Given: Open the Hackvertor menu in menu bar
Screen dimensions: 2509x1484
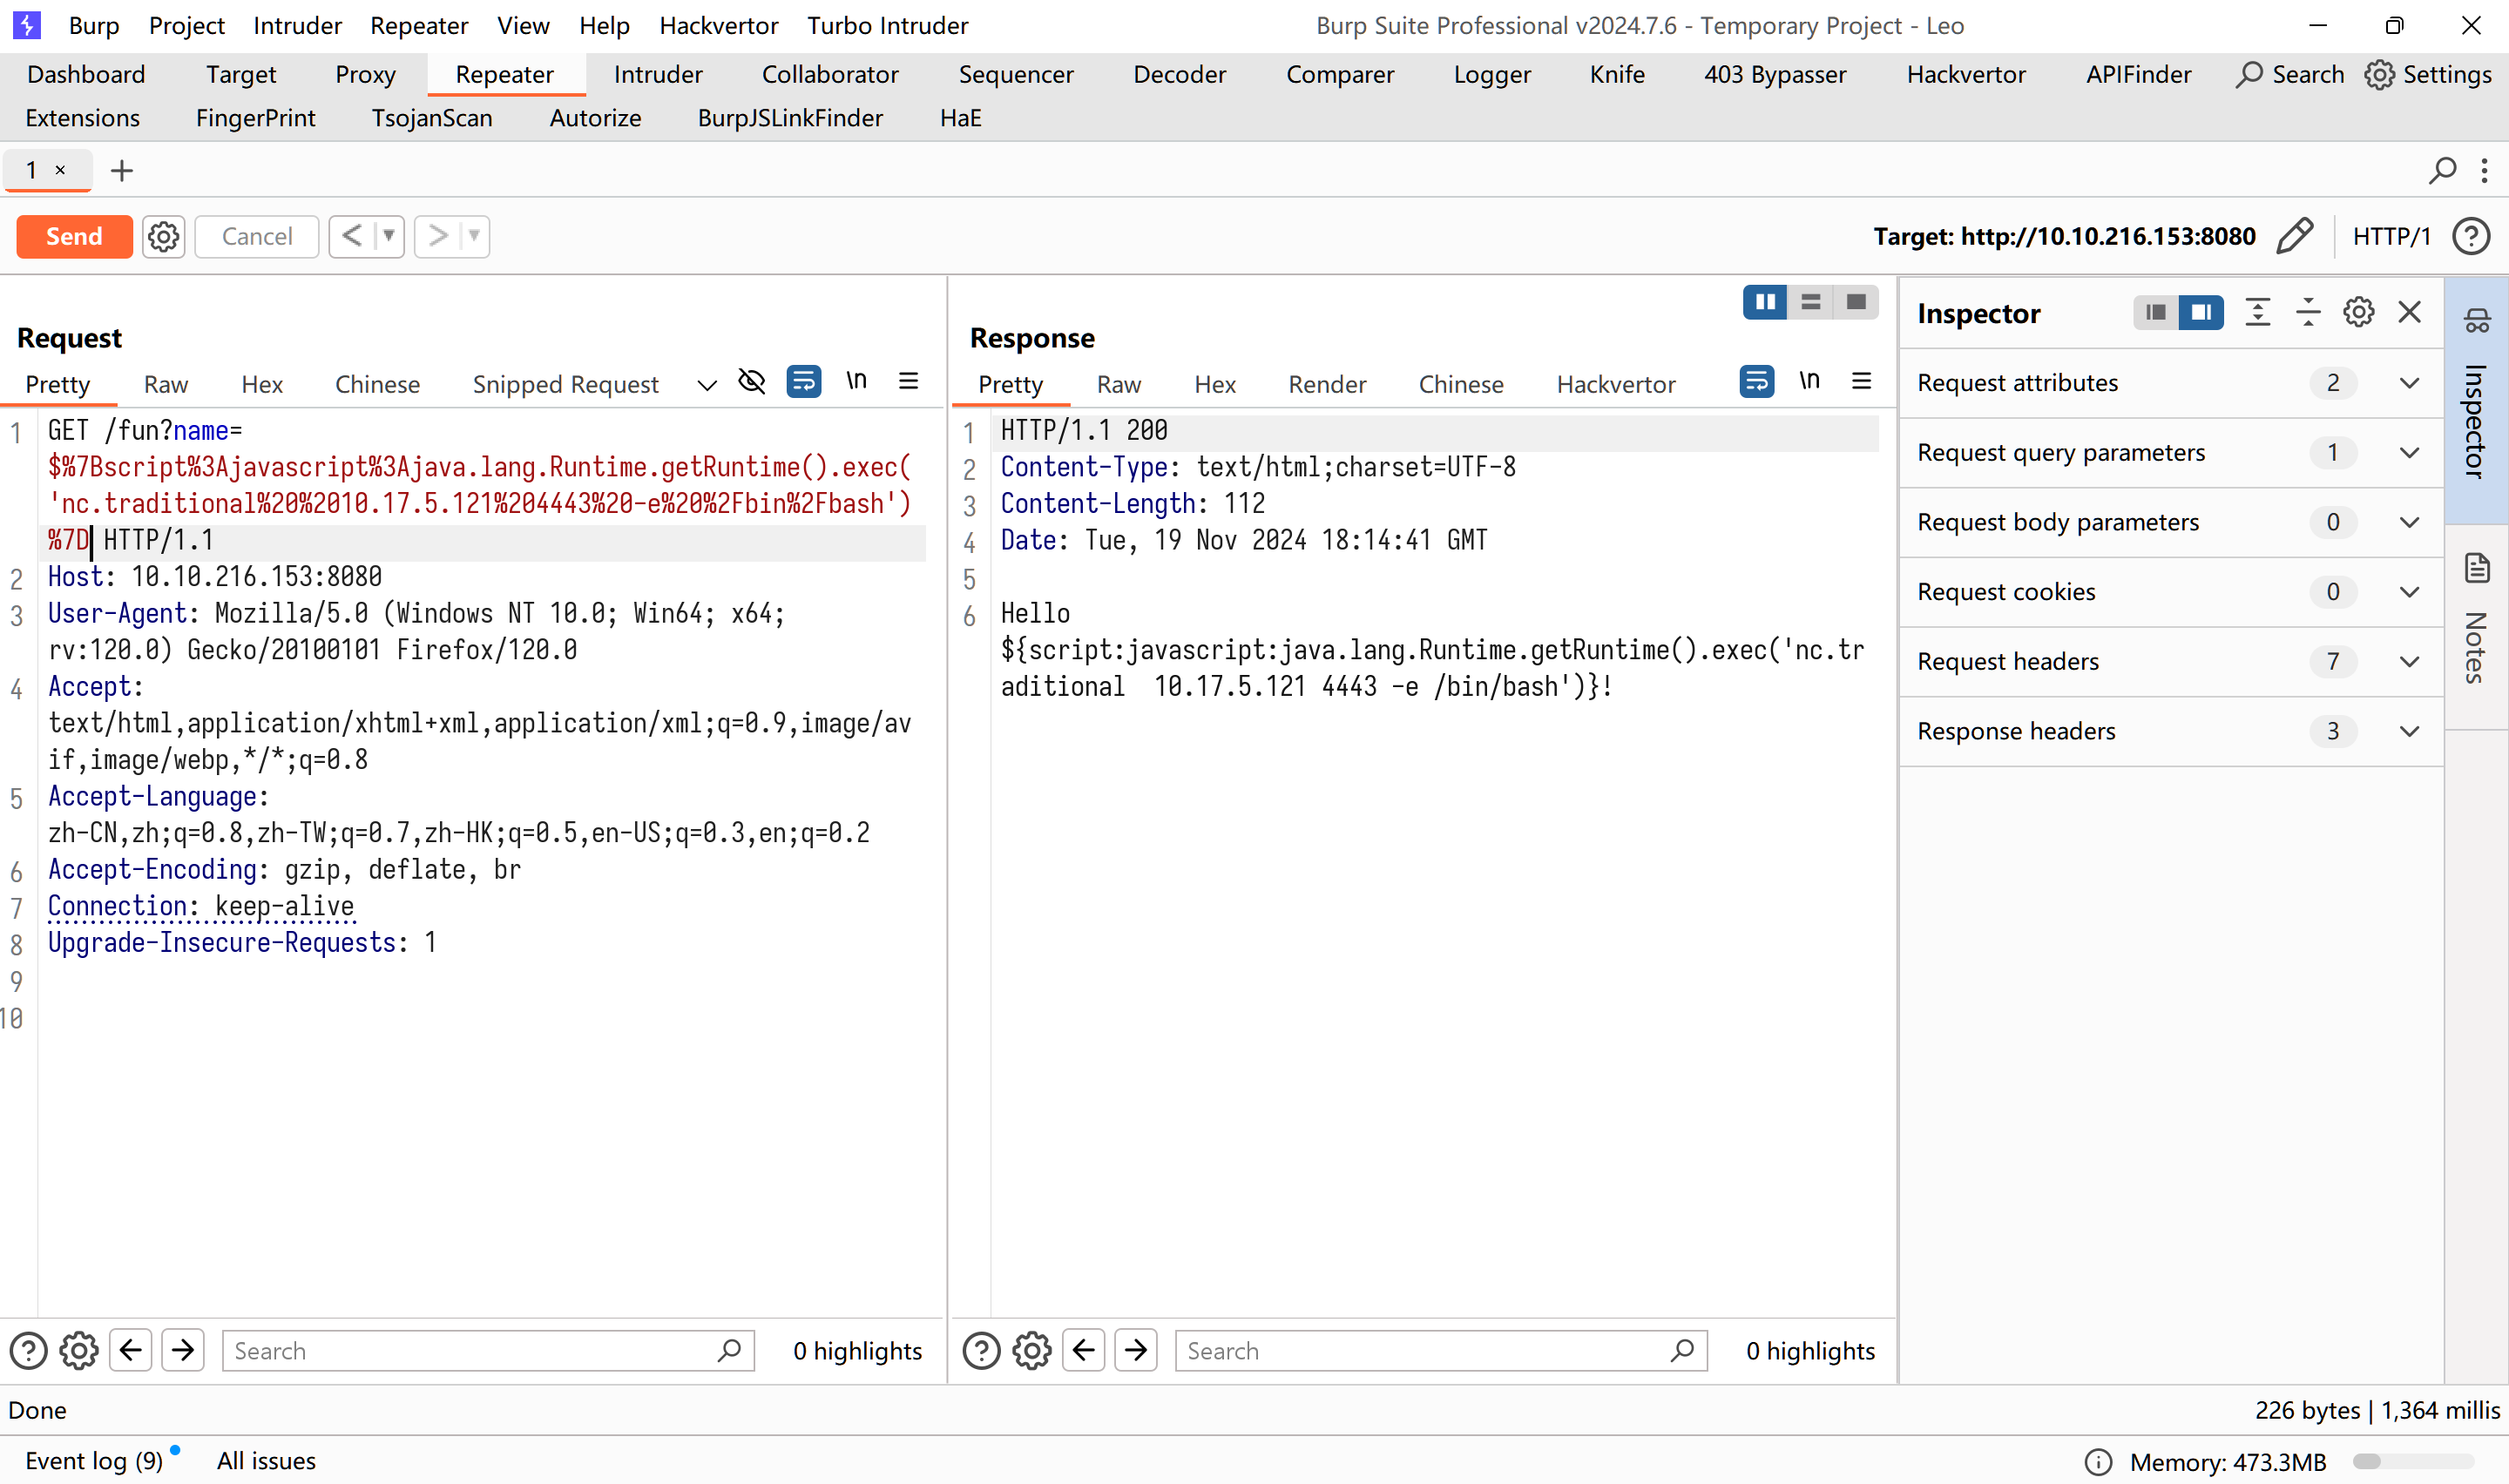Looking at the screenshot, I should pyautogui.click(x=718, y=26).
